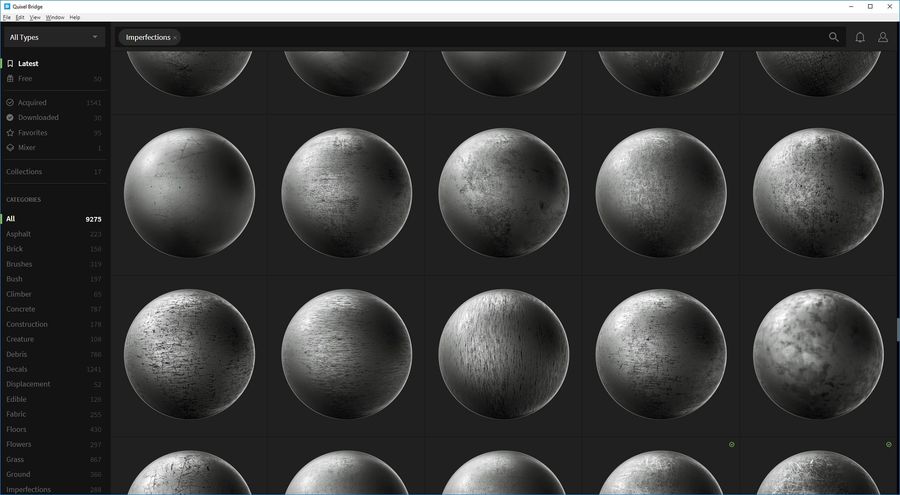Screen dimensions: 900x495
Task: Click the Quixel Bridge title bar app icon
Action: click(x=7, y=6)
